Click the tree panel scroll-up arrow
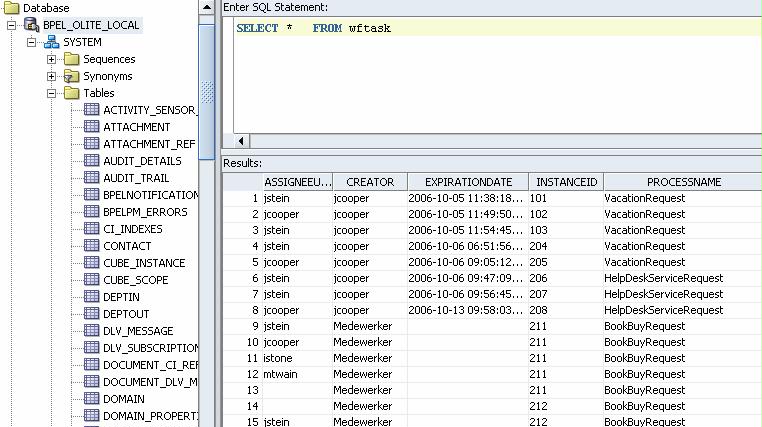The width and height of the screenshot is (762, 427). [207, 7]
